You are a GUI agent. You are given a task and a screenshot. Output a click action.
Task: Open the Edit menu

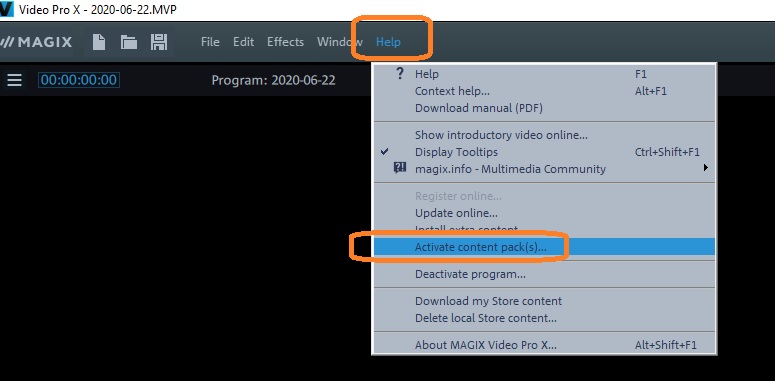tap(244, 42)
